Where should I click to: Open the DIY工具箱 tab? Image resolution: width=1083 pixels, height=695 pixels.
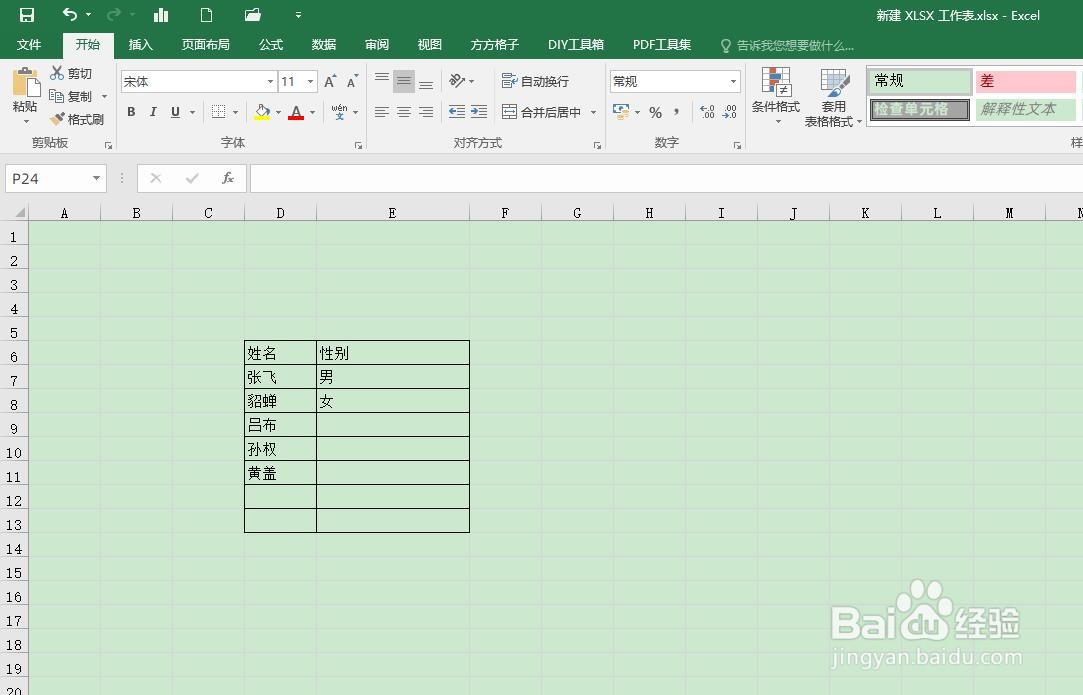pos(576,44)
